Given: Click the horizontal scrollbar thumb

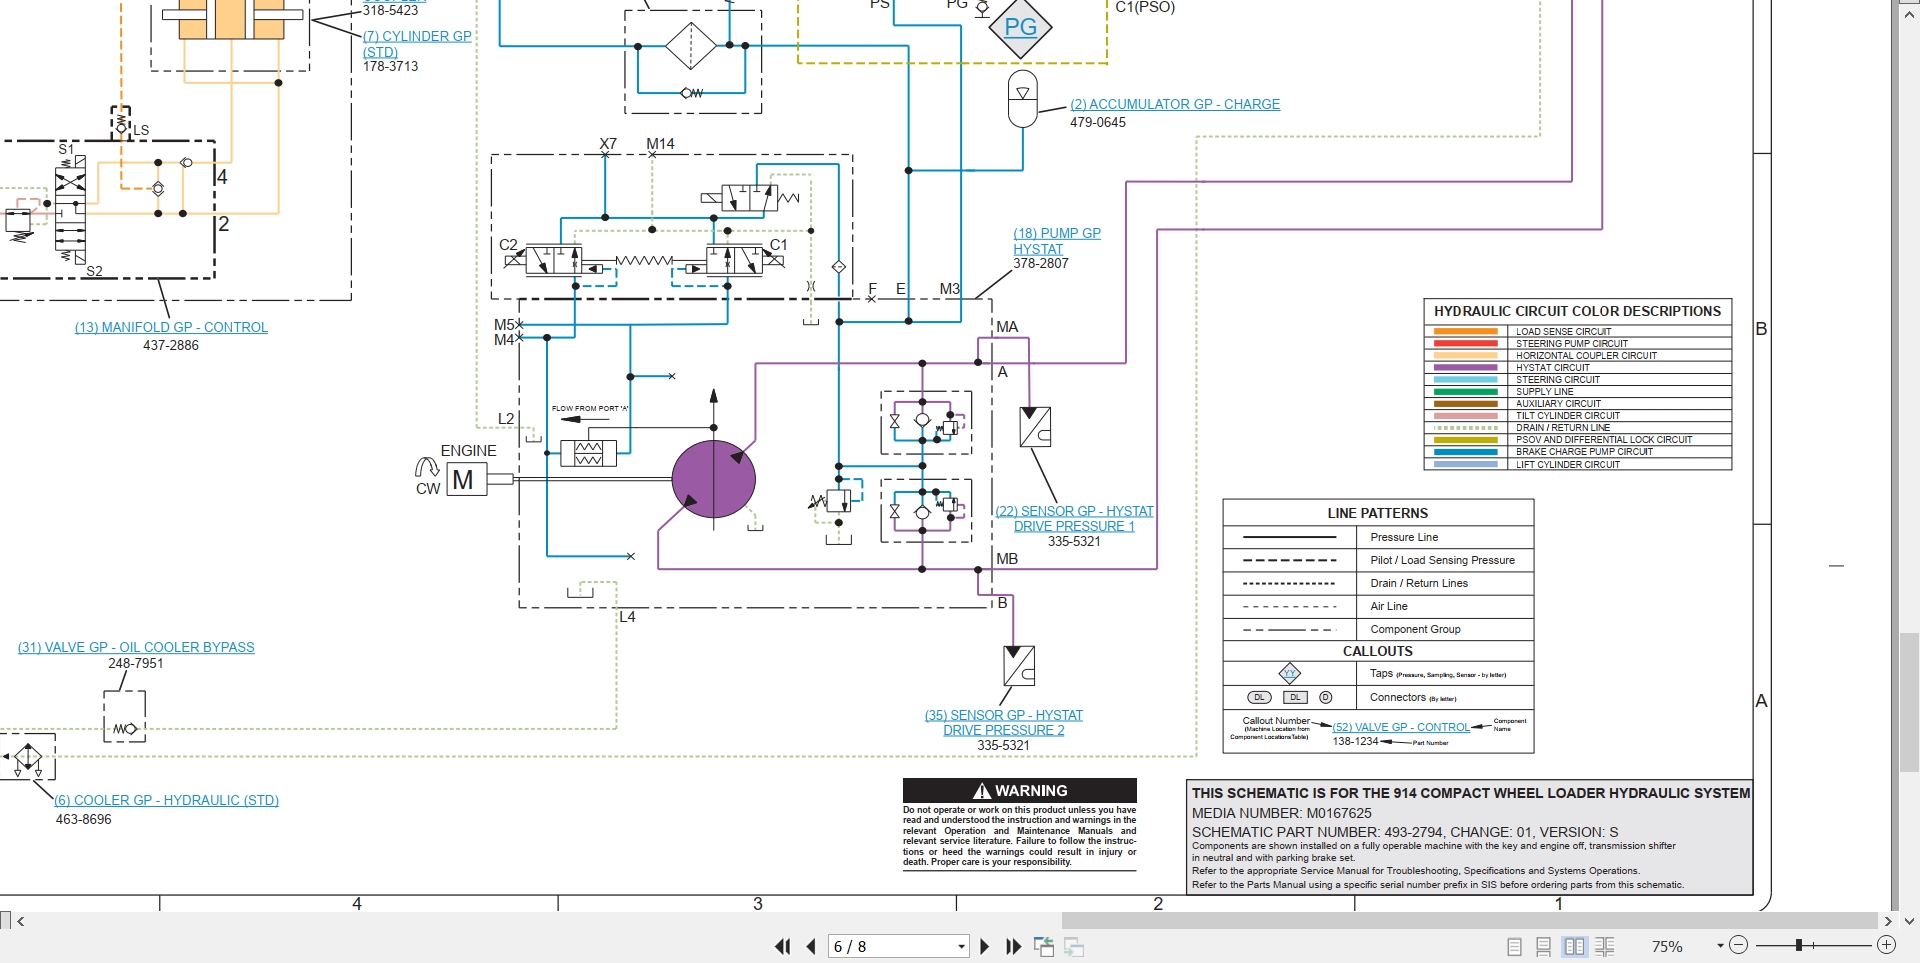Looking at the screenshot, I should click(1469, 921).
